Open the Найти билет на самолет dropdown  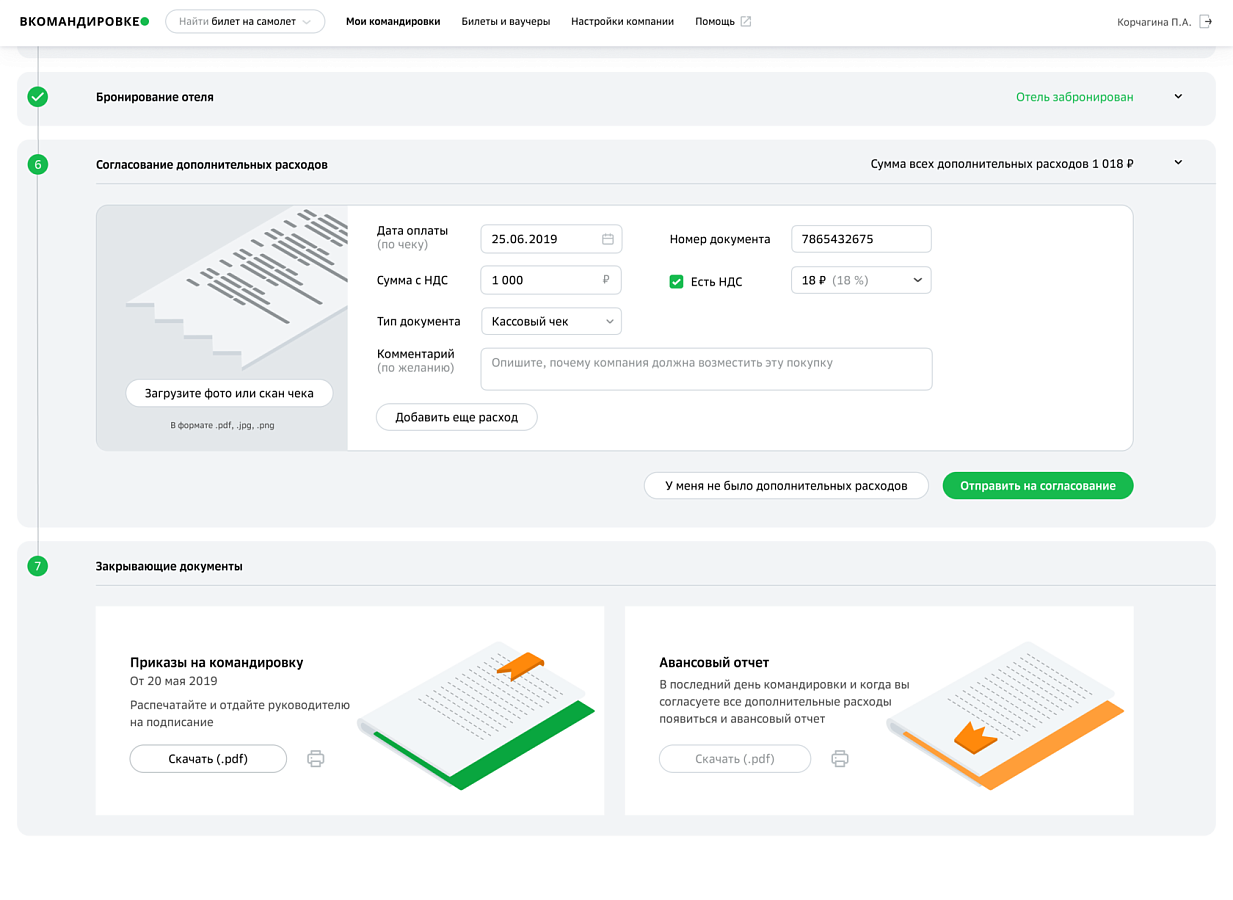point(245,21)
